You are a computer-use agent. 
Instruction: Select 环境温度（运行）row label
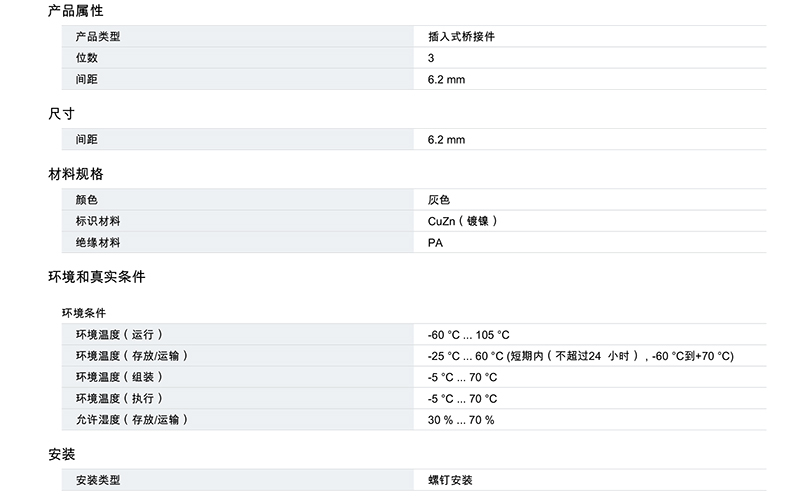[x=119, y=335]
